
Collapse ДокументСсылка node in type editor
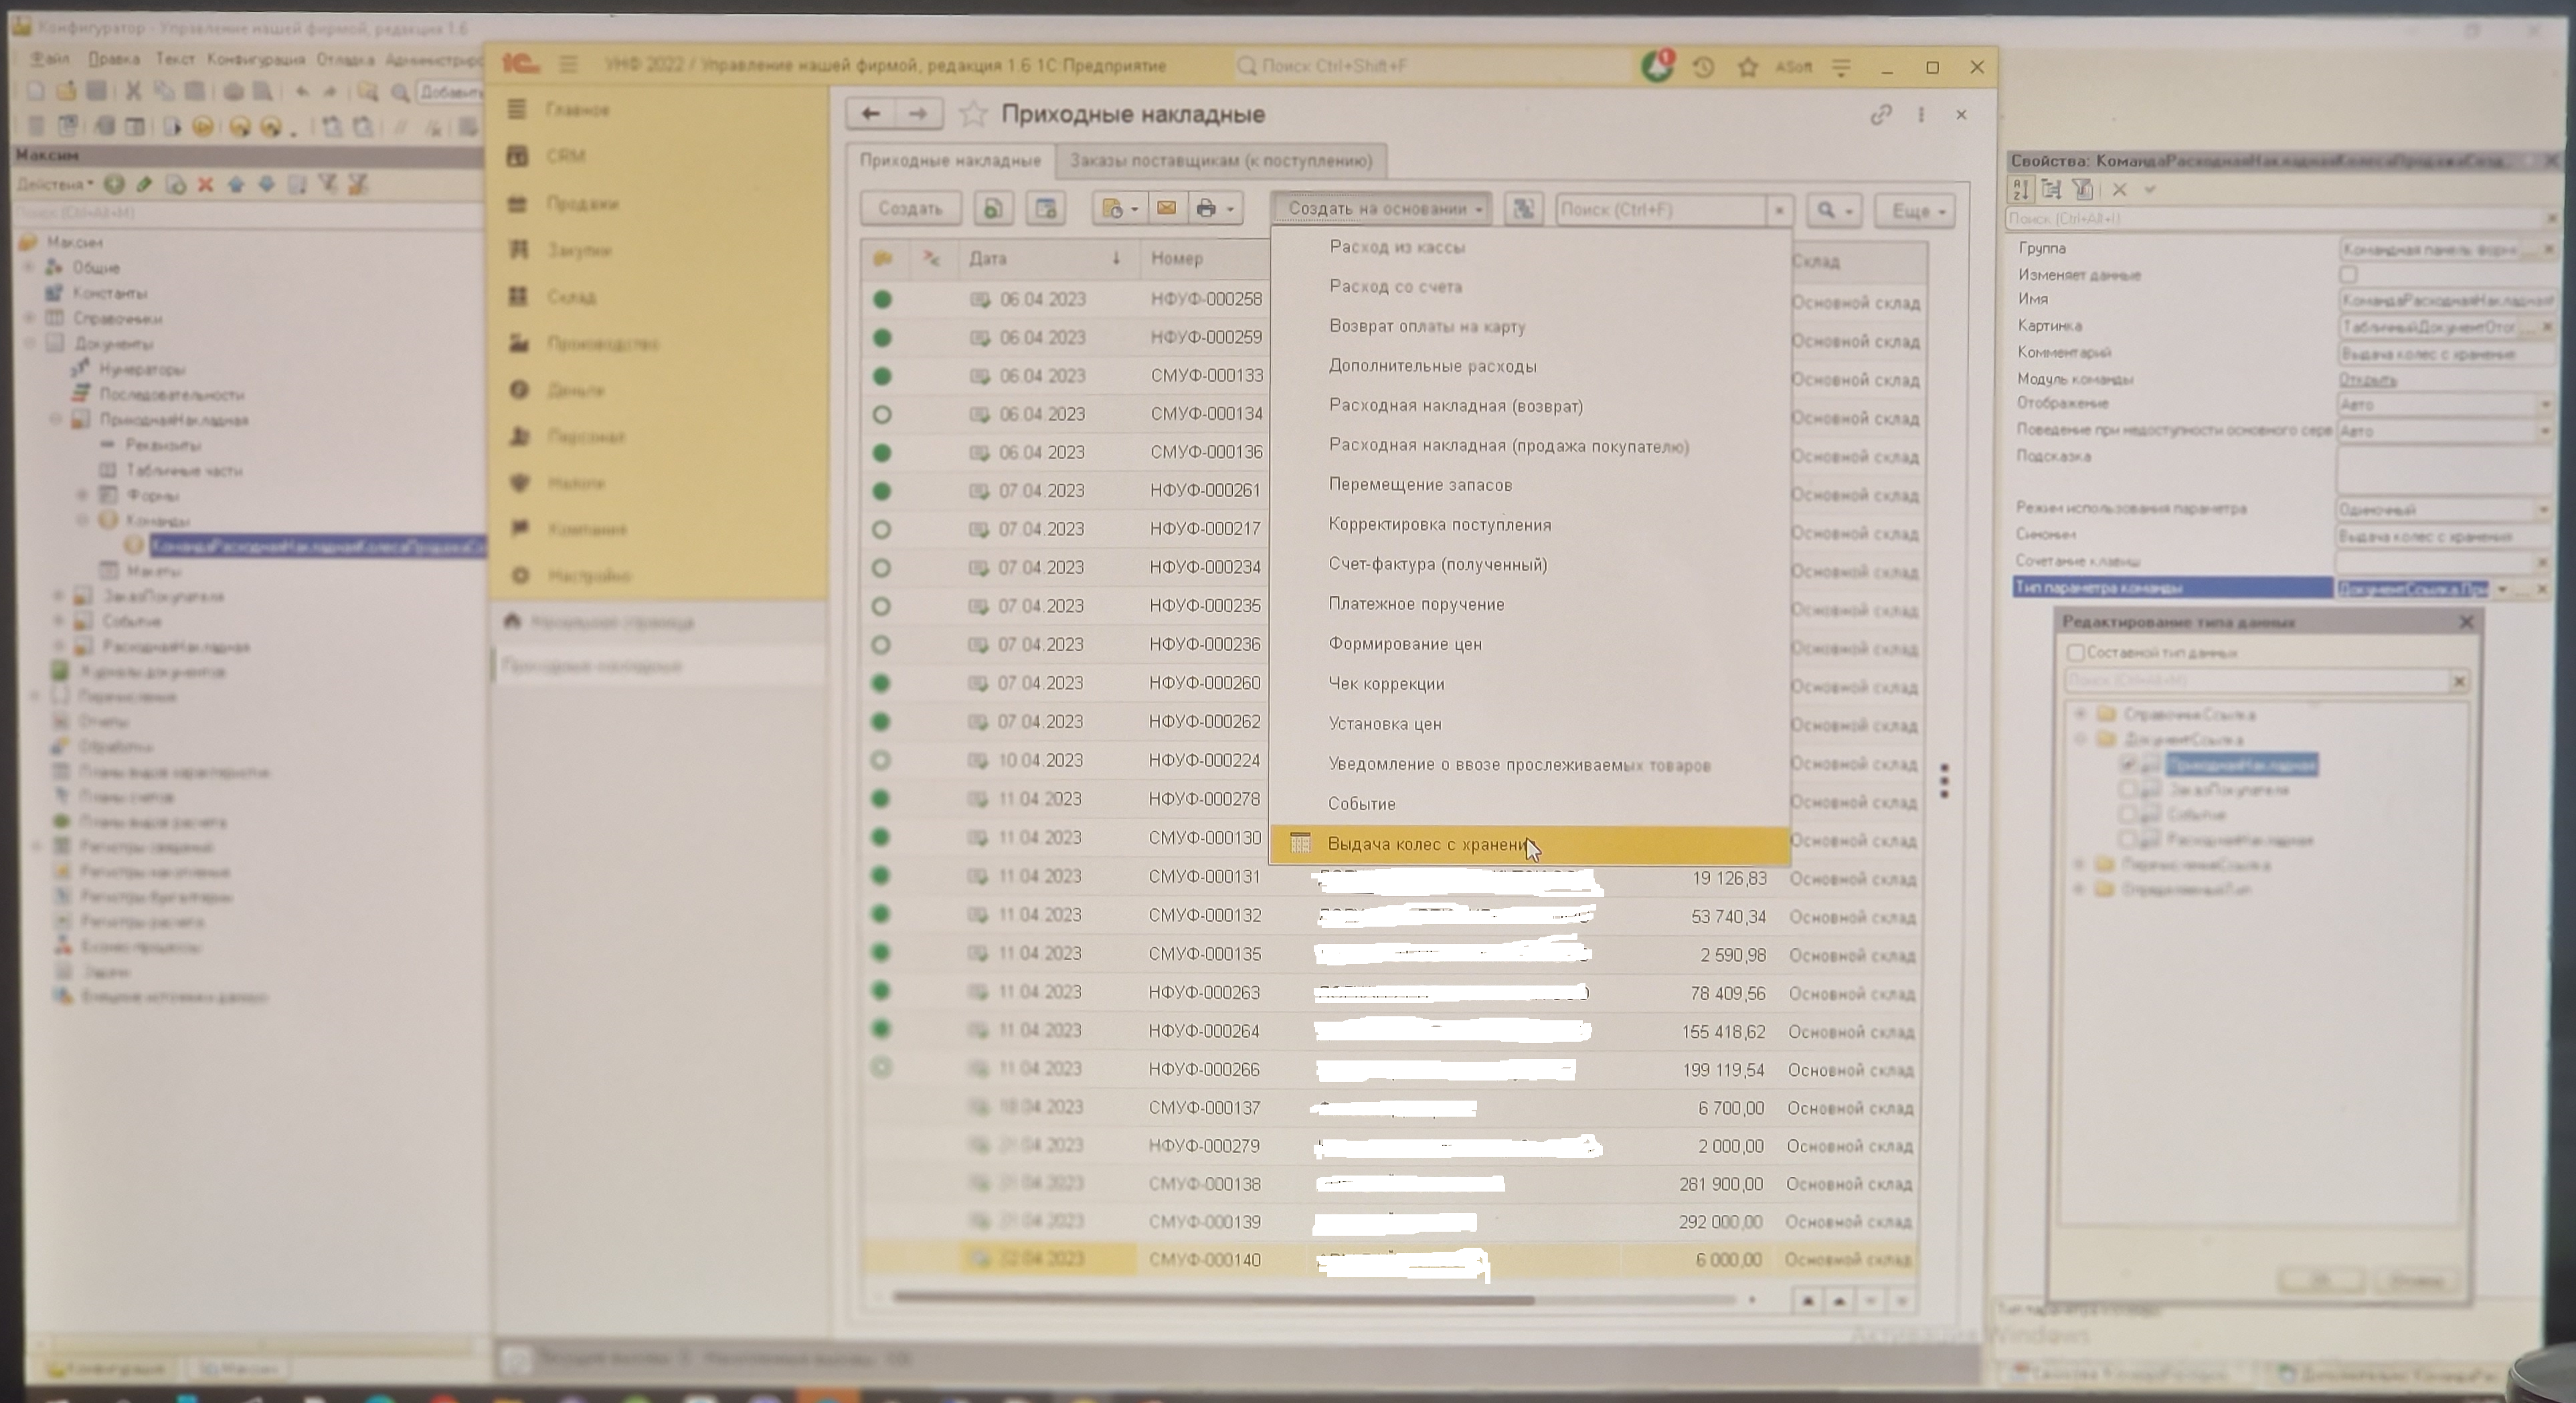click(2080, 739)
